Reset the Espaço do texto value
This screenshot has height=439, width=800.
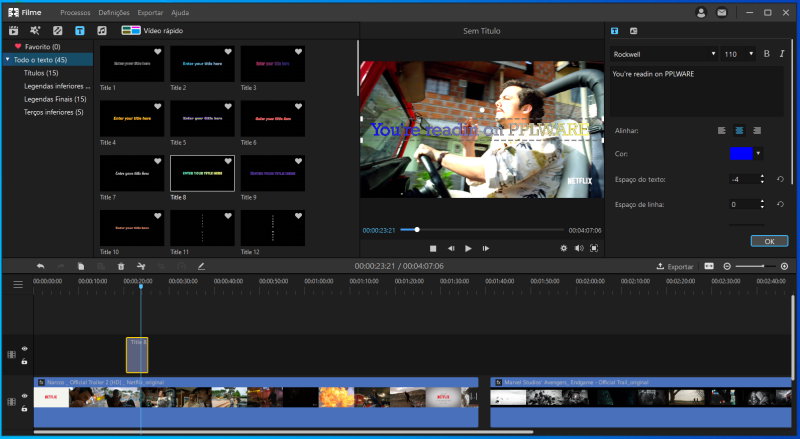tap(780, 179)
